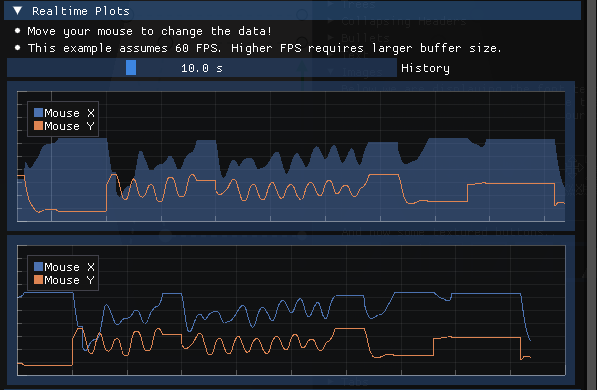This screenshot has width=597, height=390.
Task: Hide Mouse Y series via bottom legend label
Action: (x=69, y=280)
